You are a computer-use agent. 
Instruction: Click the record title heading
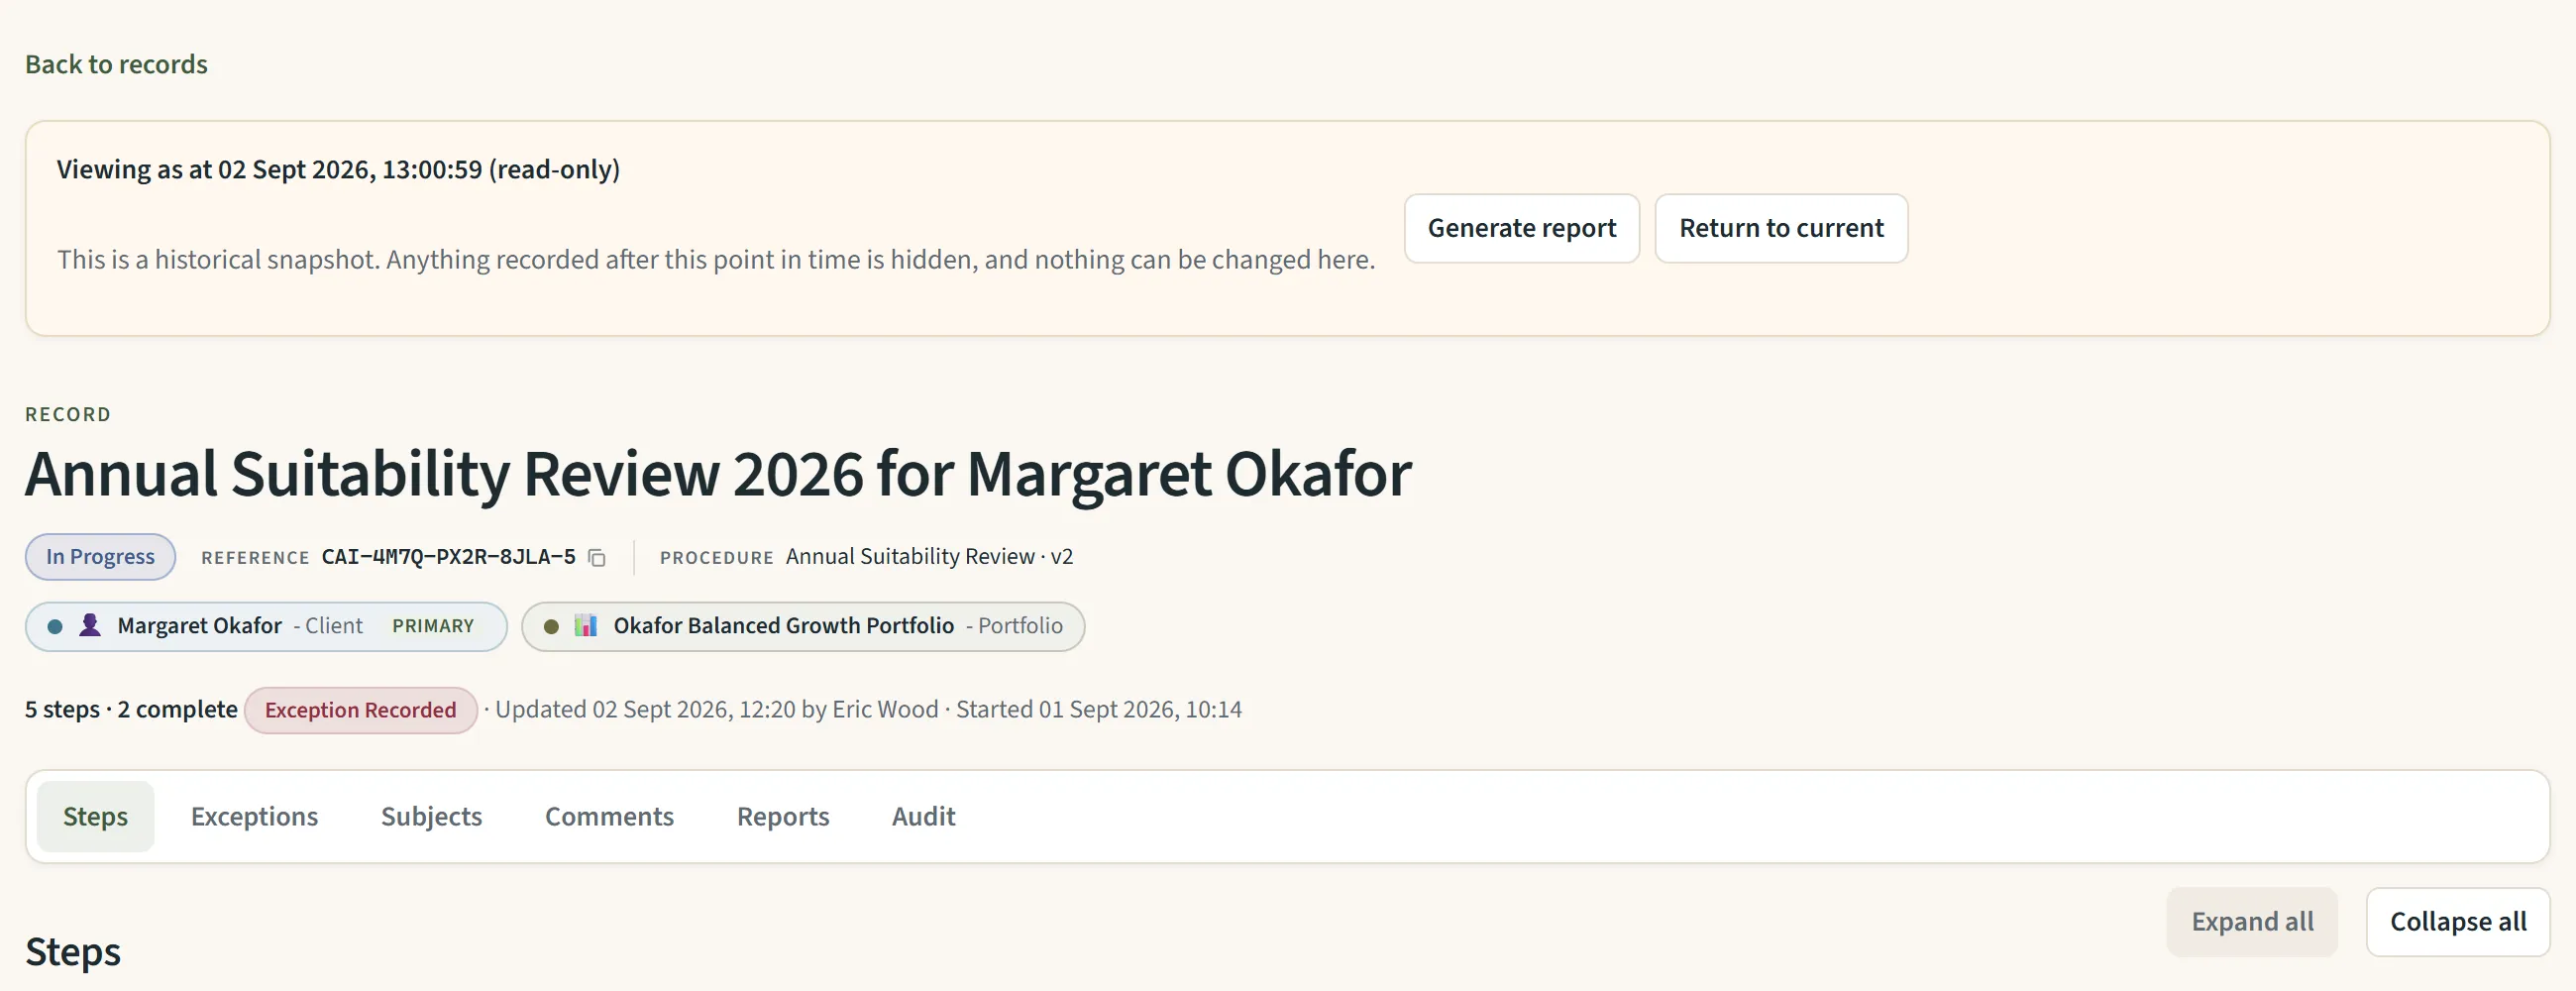(718, 474)
